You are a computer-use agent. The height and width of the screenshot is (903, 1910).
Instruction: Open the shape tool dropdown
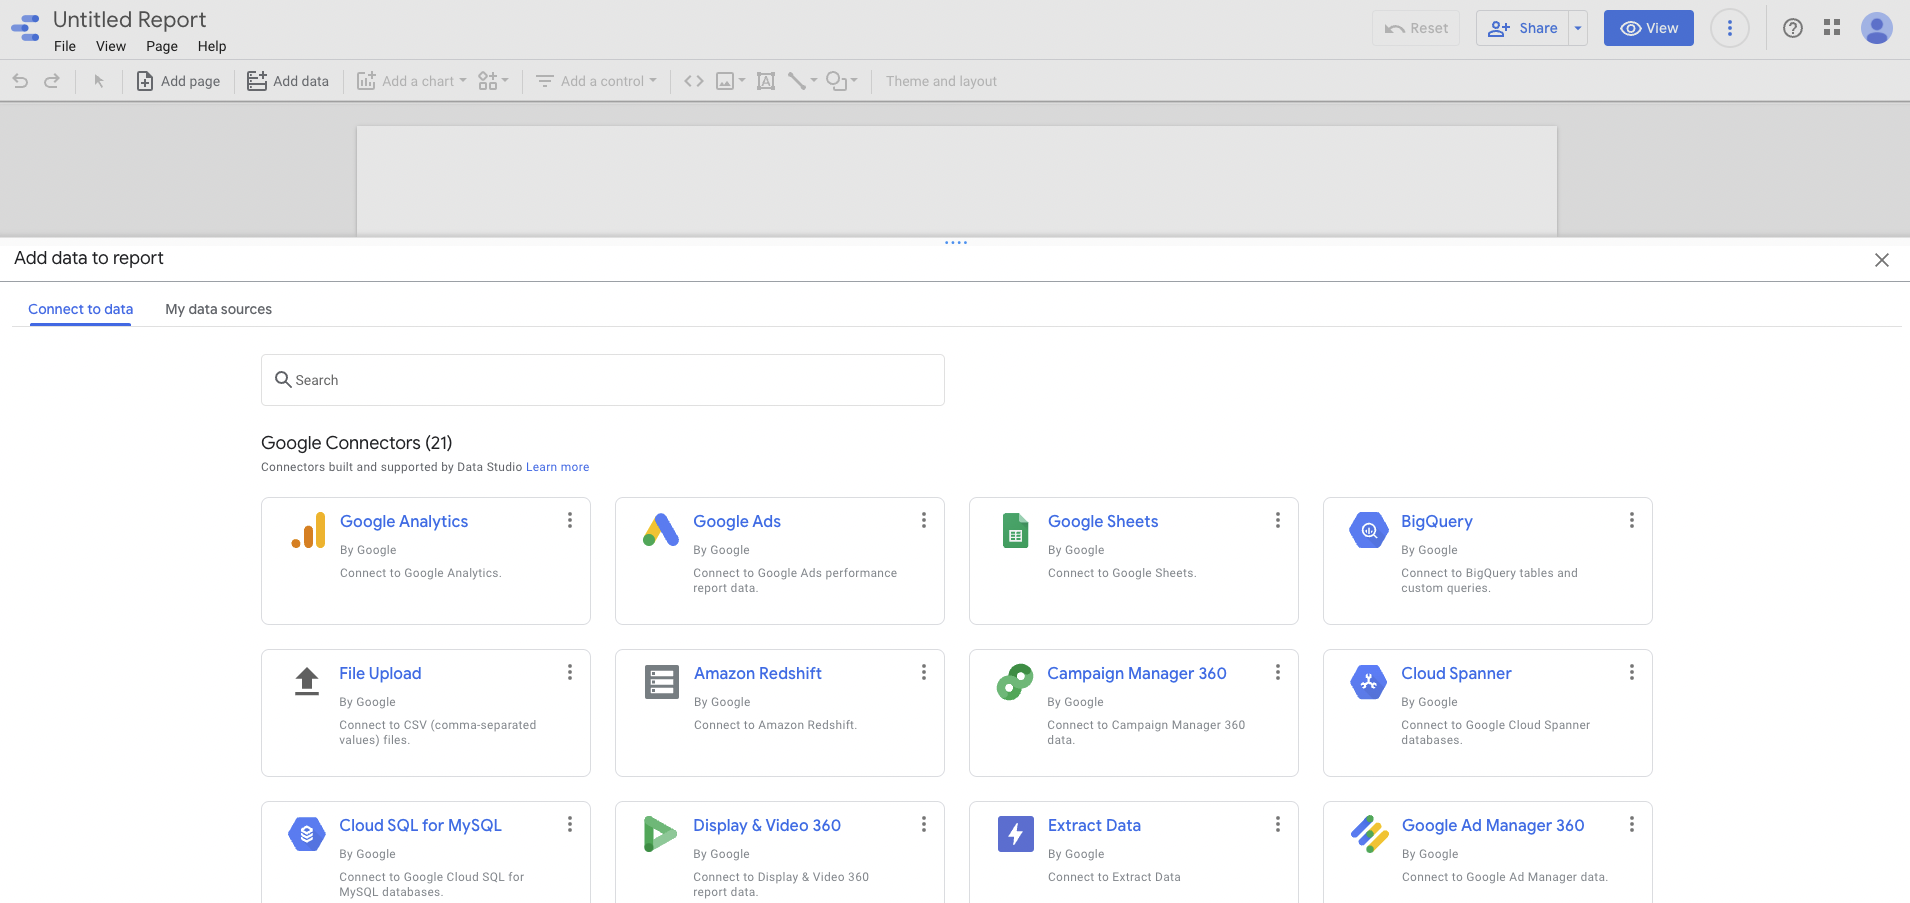pyautogui.click(x=842, y=81)
